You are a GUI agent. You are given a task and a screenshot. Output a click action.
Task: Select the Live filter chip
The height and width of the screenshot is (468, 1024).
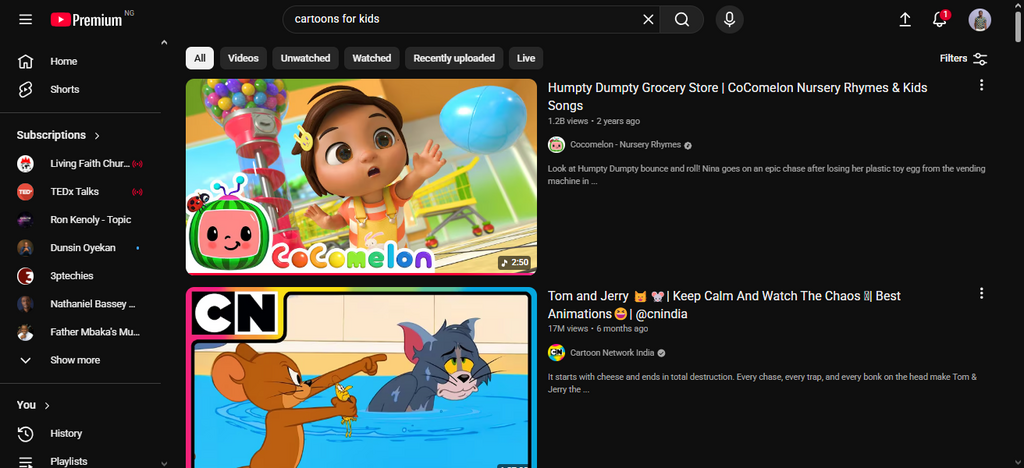click(526, 58)
